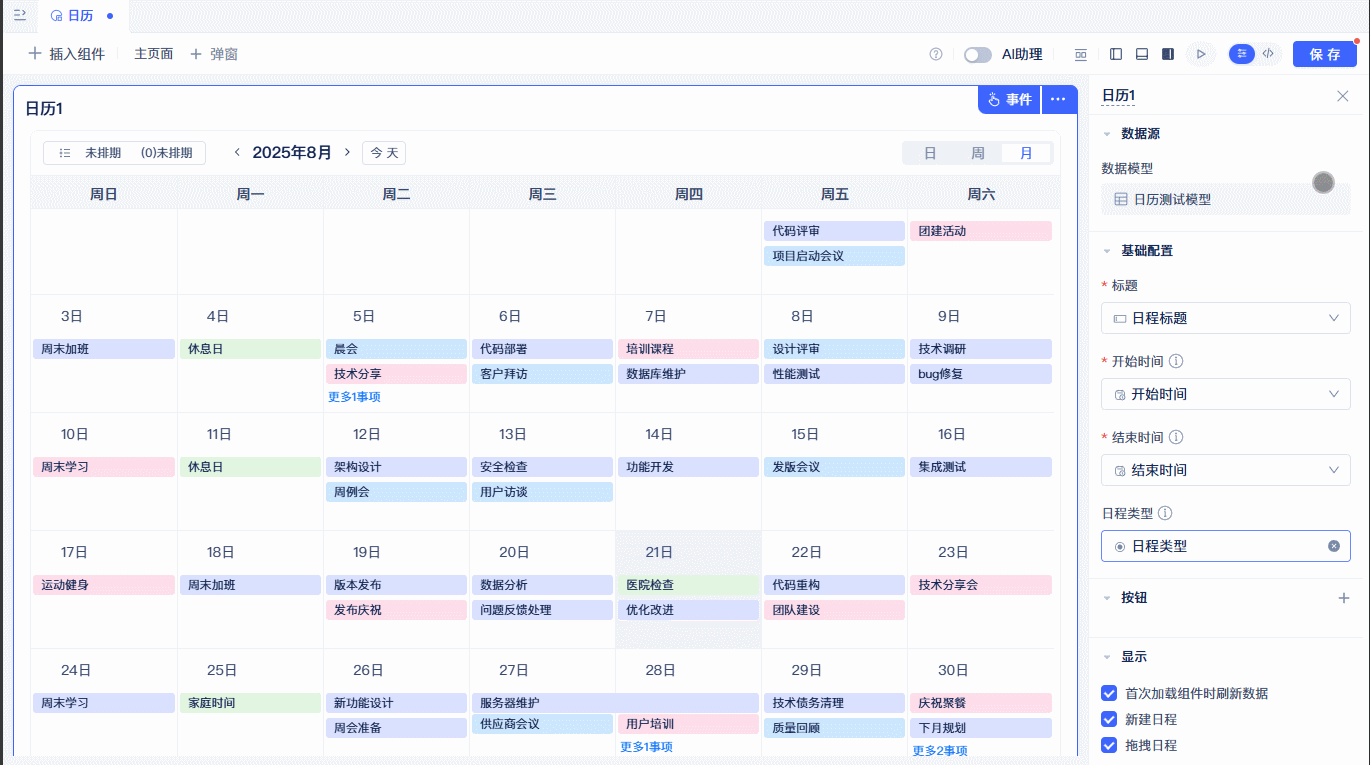The image size is (1370, 765).
Task: Open the 主页面 tab
Action: coord(154,54)
